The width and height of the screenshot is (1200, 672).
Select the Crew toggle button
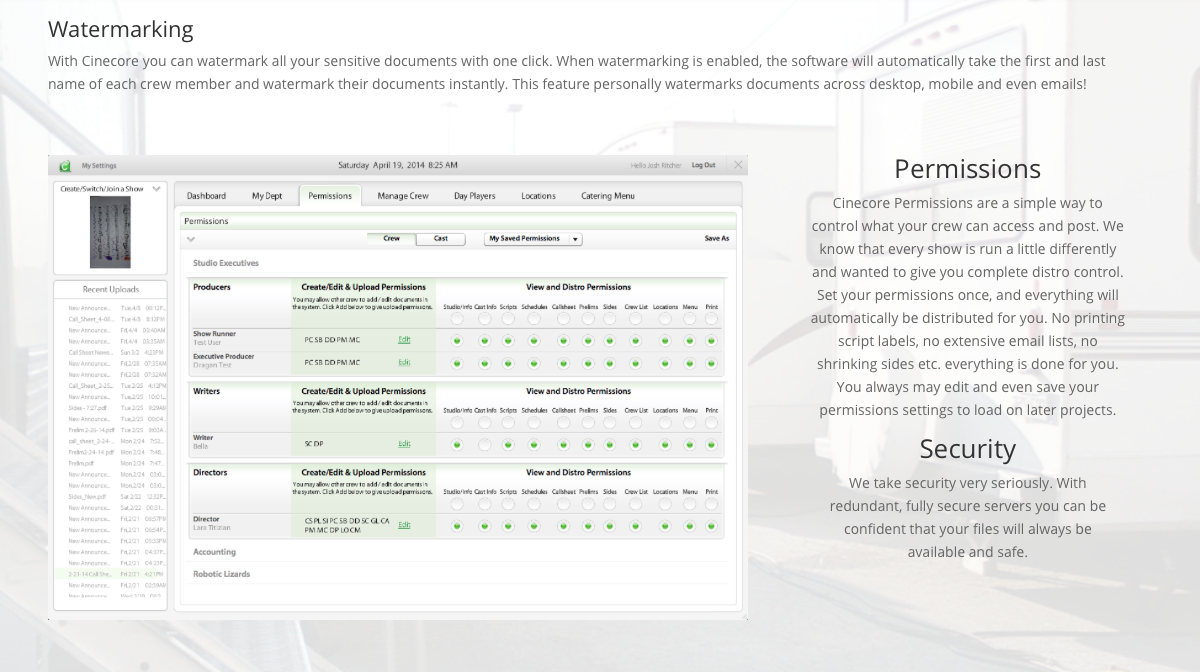pos(392,239)
